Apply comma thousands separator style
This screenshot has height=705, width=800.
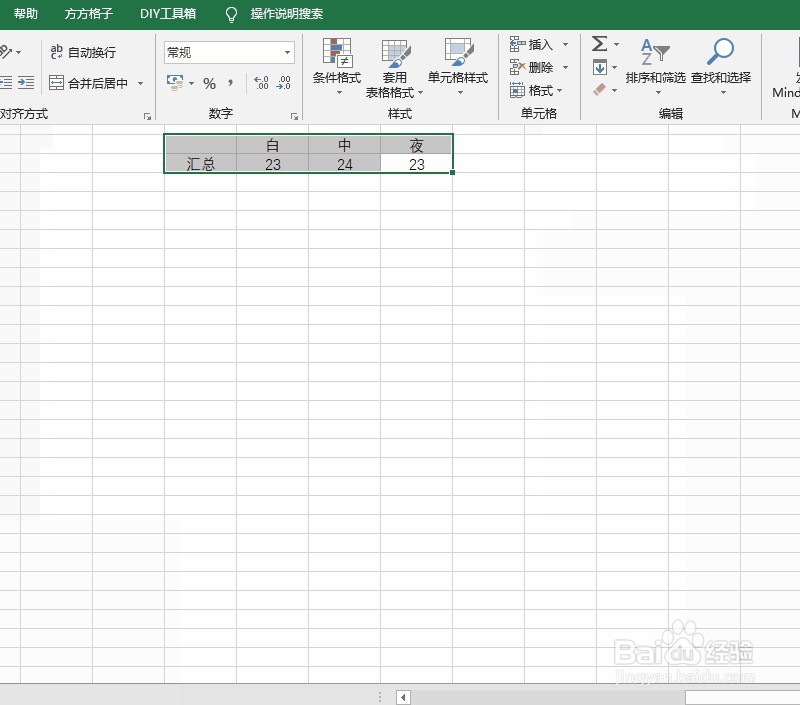click(231, 83)
